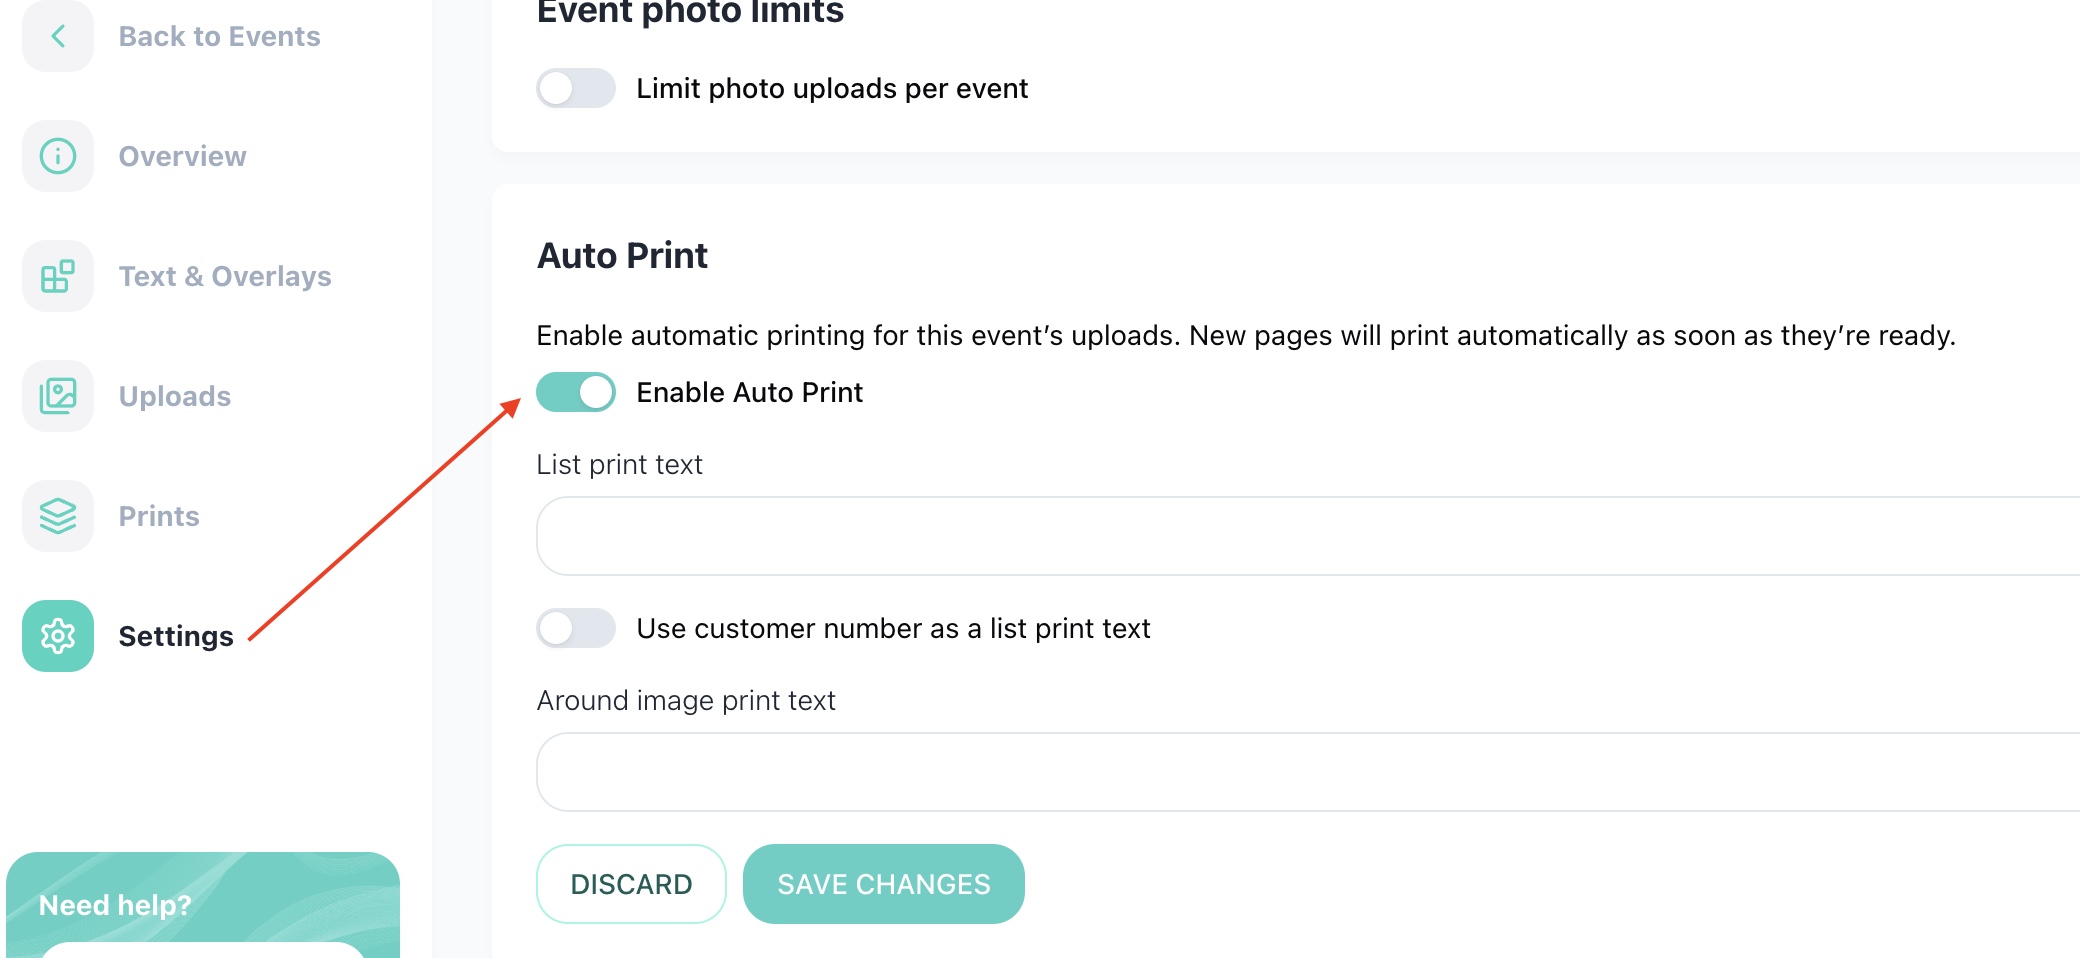Disable the Enable Auto Print switch
Image resolution: width=2080 pixels, height=958 pixels.
pyautogui.click(x=576, y=392)
